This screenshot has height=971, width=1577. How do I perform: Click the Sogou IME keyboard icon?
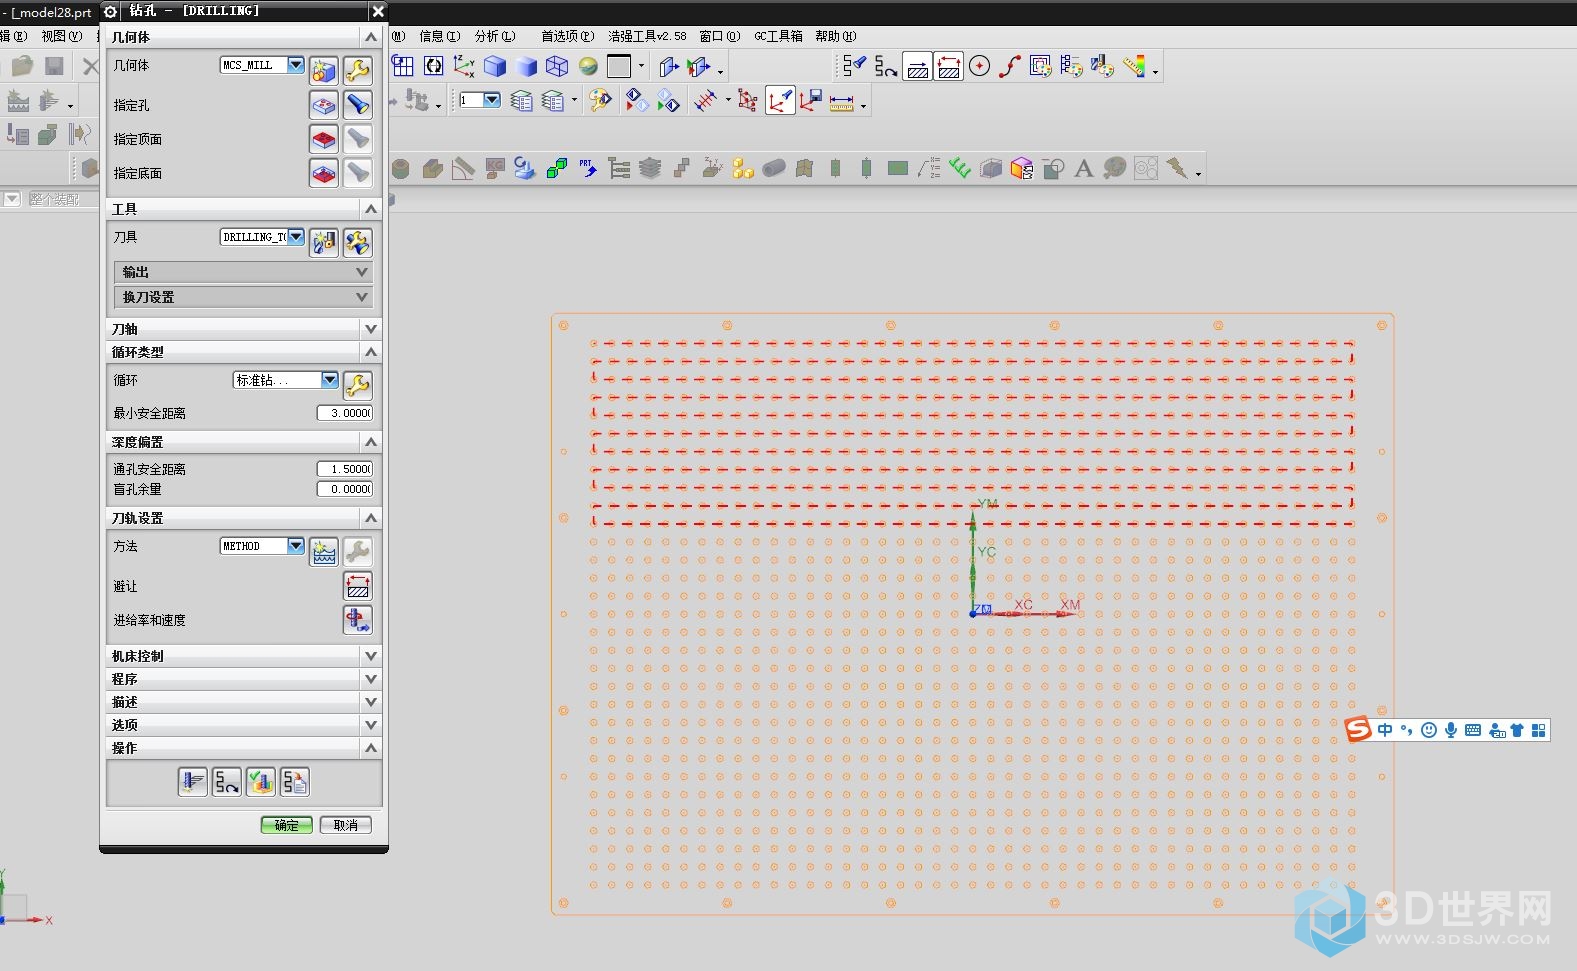point(1473,730)
